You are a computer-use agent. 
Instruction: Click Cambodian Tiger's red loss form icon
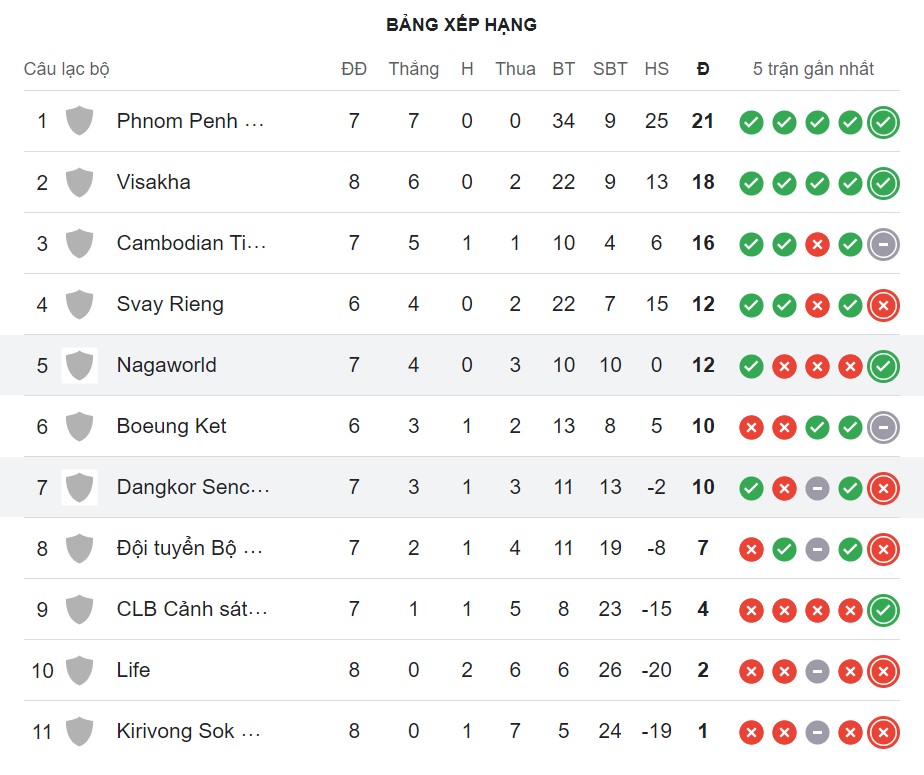pos(817,243)
